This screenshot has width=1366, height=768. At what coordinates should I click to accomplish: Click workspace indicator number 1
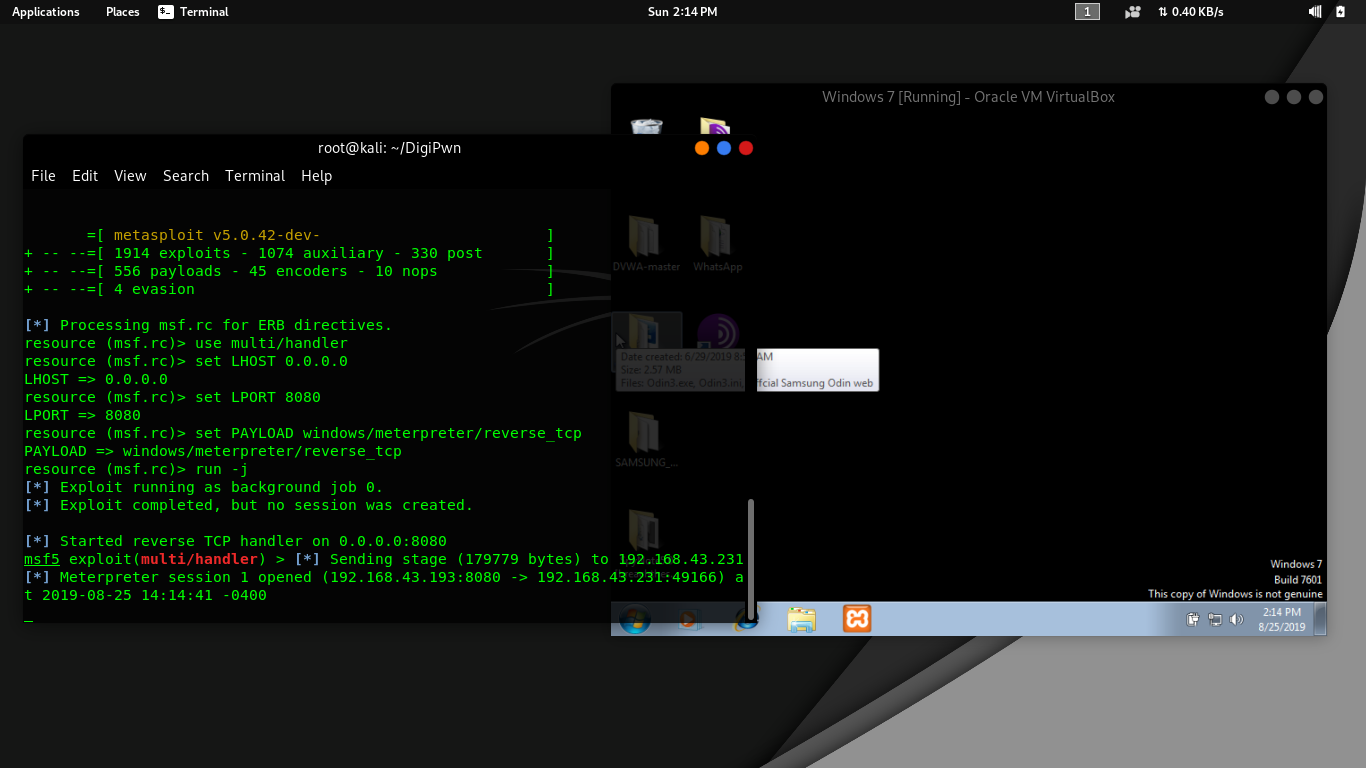(x=1087, y=12)
